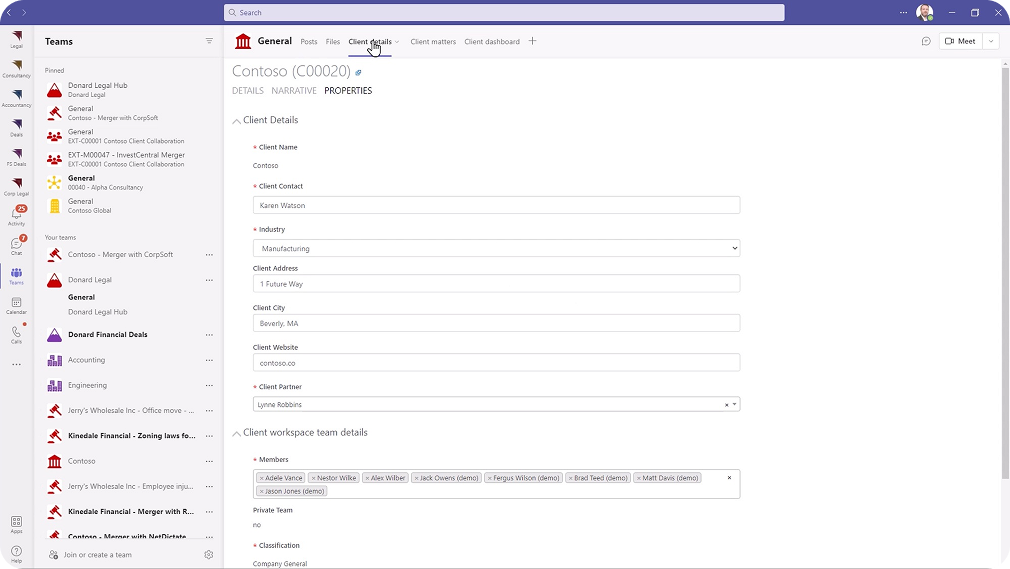Open team management settings gear

click(209, 554)
